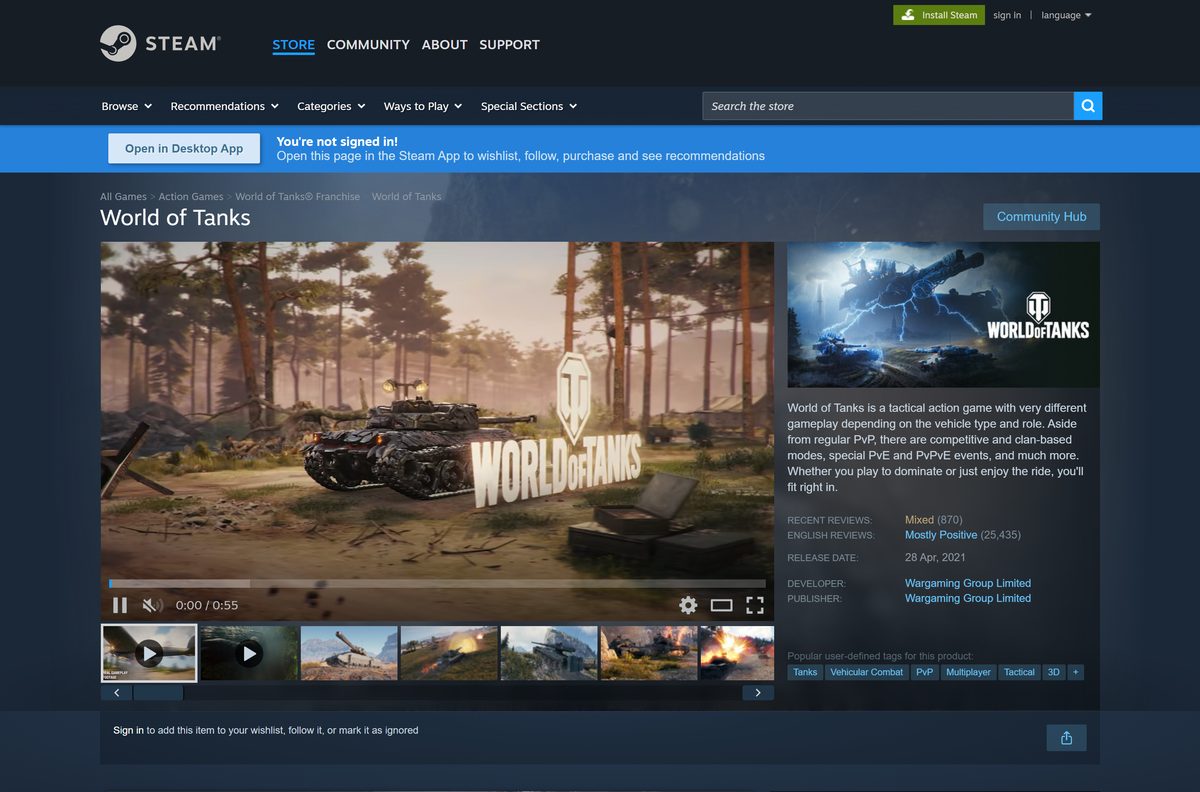This screenshot has height=792, width=1200.
Task: Click the plus tag button
Action: tap(1076, 672)
